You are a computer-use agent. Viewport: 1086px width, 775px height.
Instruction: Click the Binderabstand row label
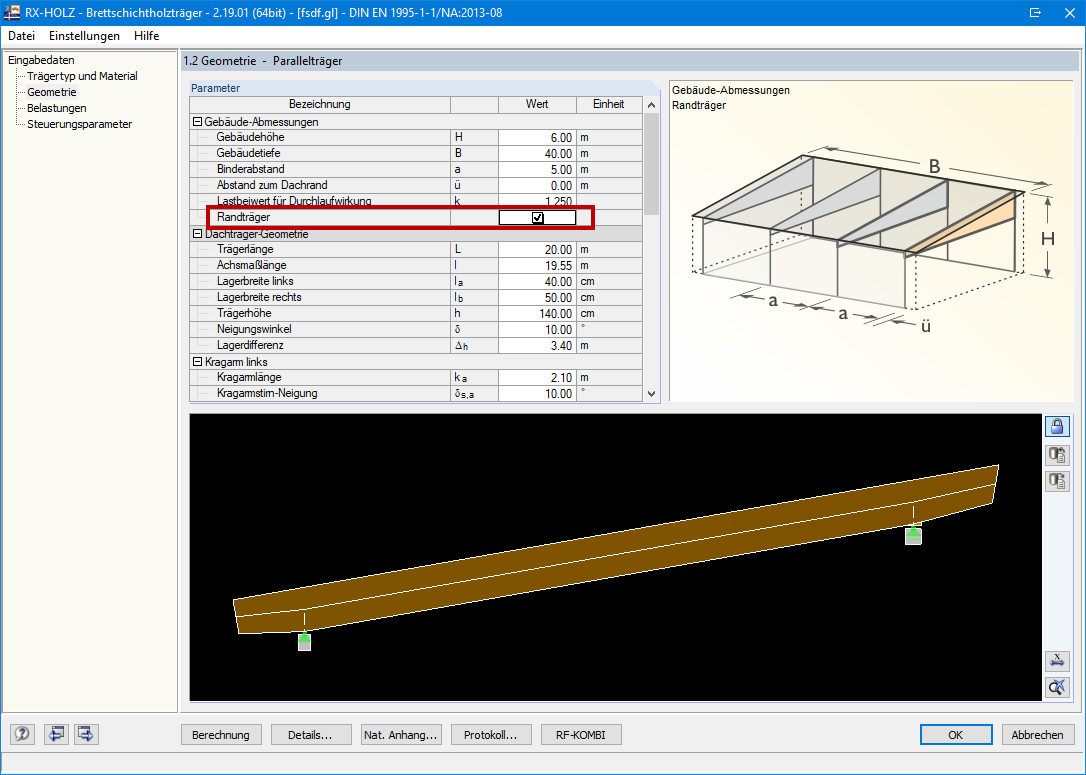click(x=250, y=169)
